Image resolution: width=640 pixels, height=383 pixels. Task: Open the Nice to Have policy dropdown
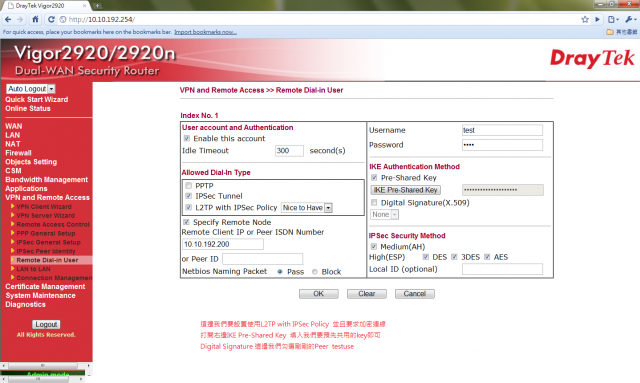pos(307,208)
